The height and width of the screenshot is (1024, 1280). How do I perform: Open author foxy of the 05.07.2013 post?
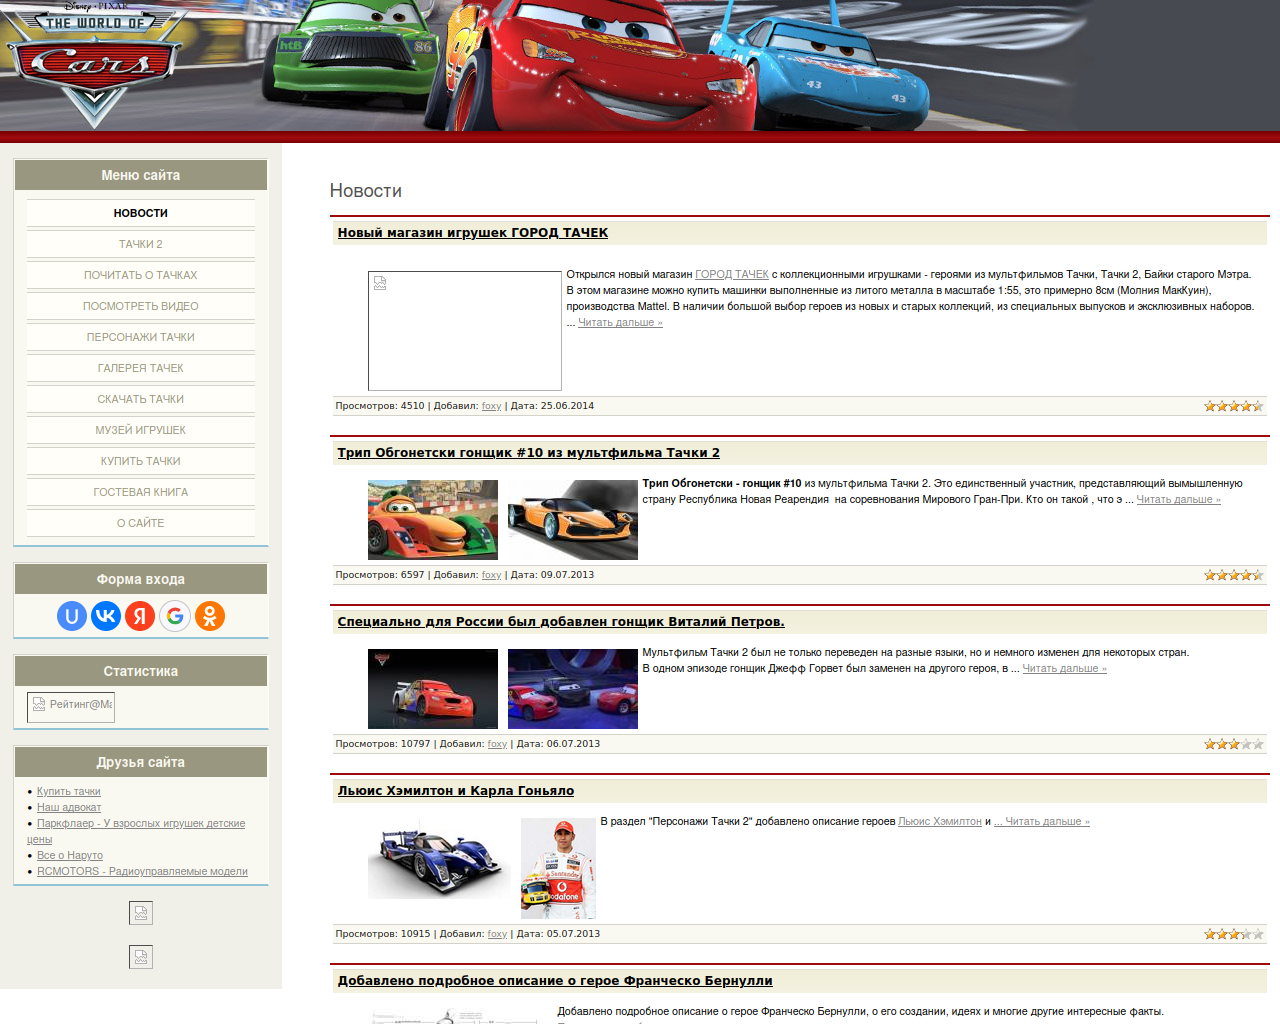[x=497, y=934]
